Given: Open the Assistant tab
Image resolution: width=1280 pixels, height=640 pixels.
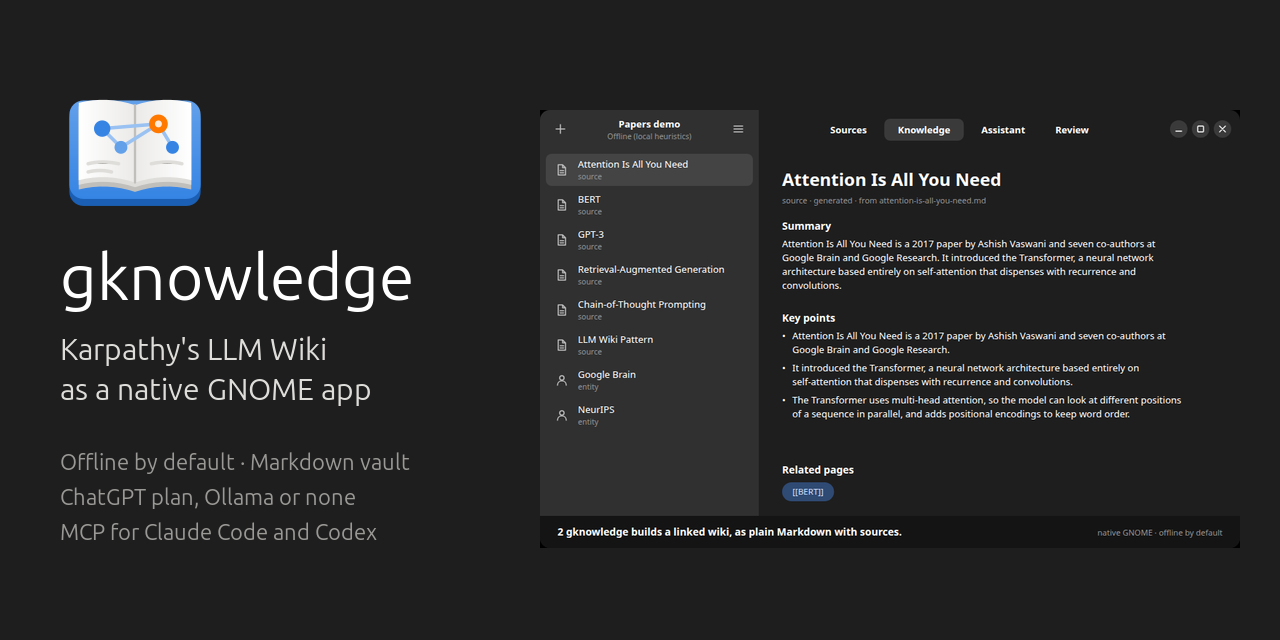Looking at the screenshot, I should [x=1003, y=130].
